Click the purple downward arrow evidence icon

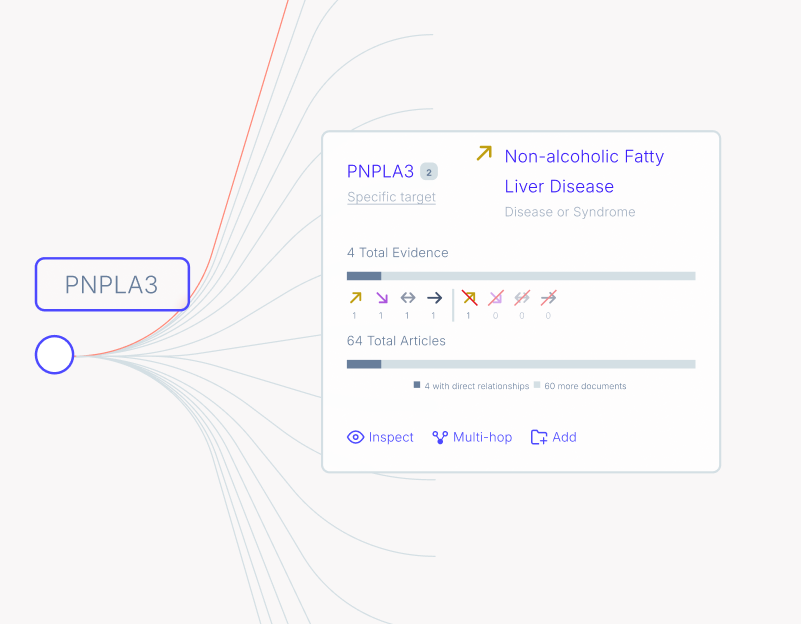click(381, 298)
